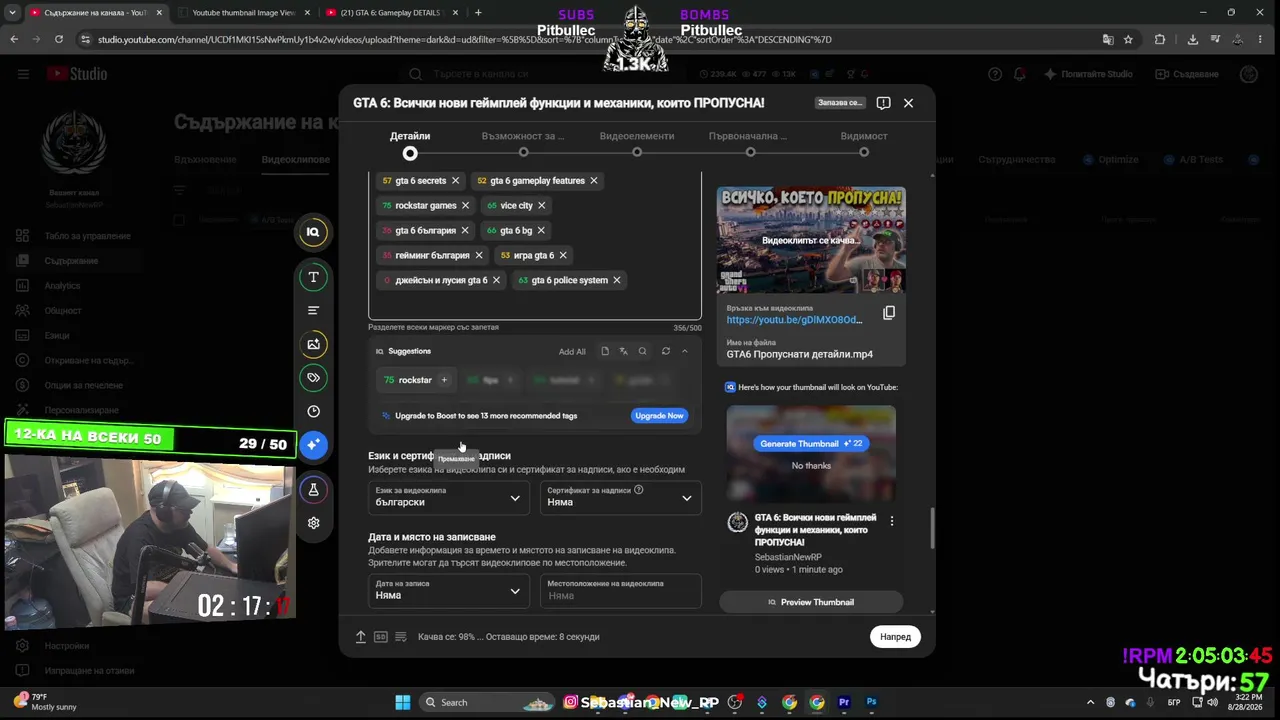Open the thumbnail image tool in the vidIQ toolbar
Screen dimensions: 1280x720
313,344
